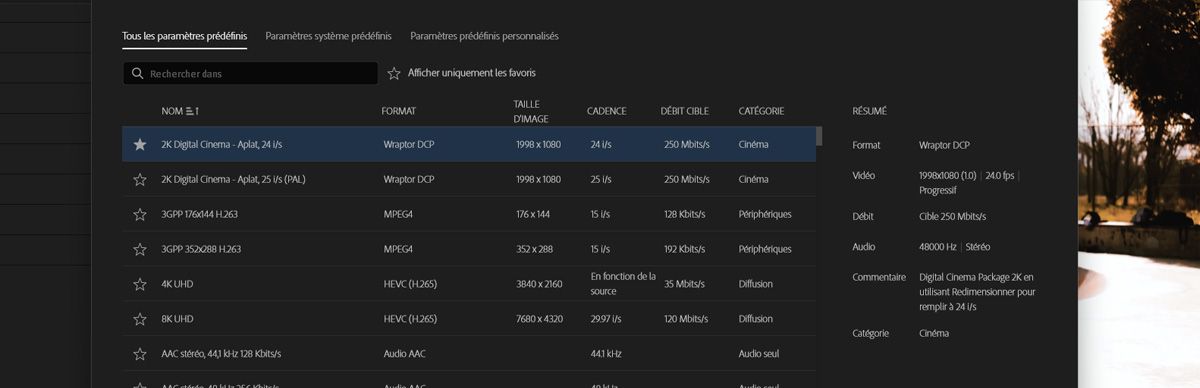Click the video preview image on the right
The height and width of the screenshot is (388, 1200).
coord(1139,194)
